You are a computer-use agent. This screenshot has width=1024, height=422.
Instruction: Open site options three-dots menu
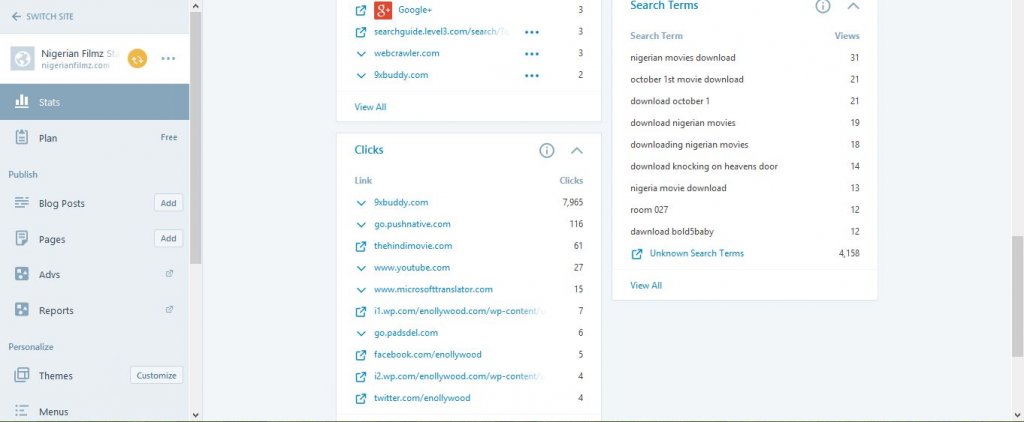click(168, 58)
